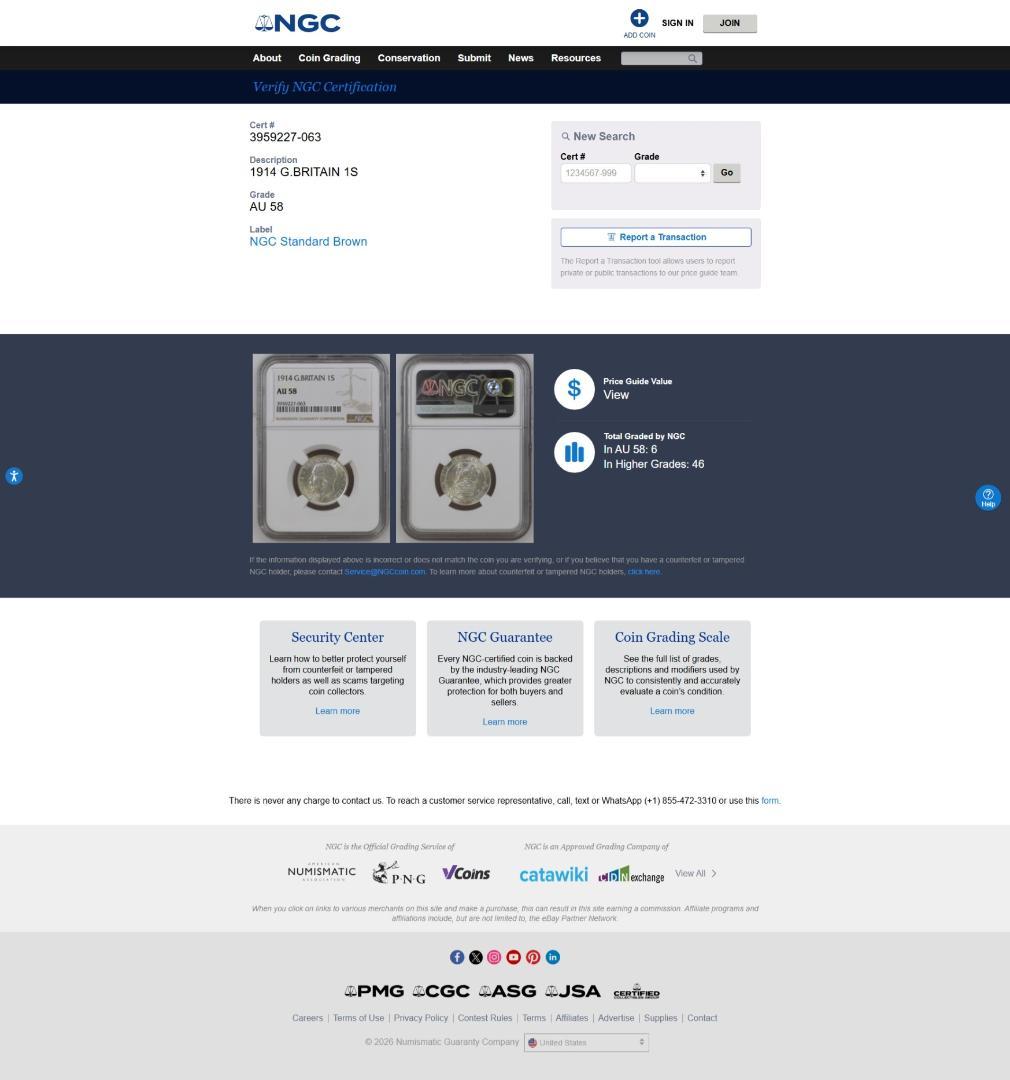Click View under Price Guide Value
The image size is (1010, 1080).
click(x=616, y=395)
